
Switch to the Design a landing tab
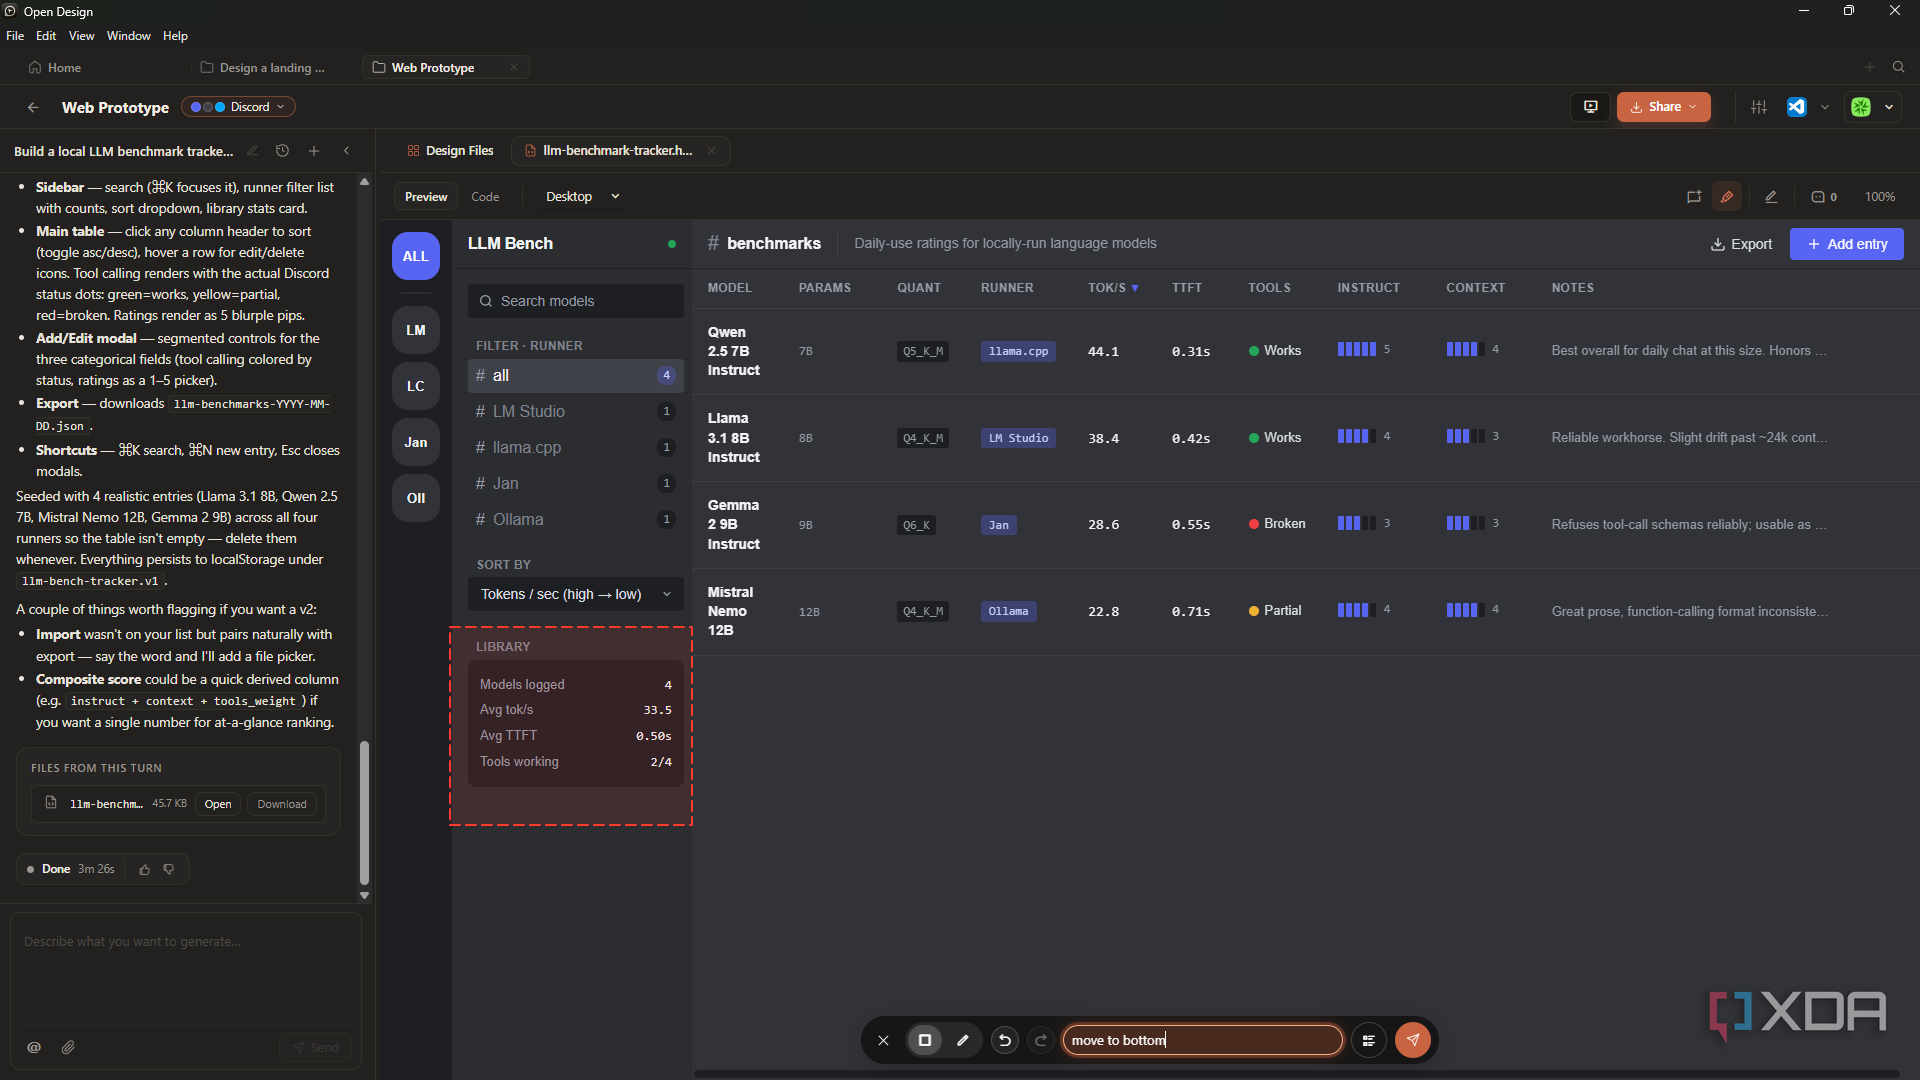click(x=263, y=67)
